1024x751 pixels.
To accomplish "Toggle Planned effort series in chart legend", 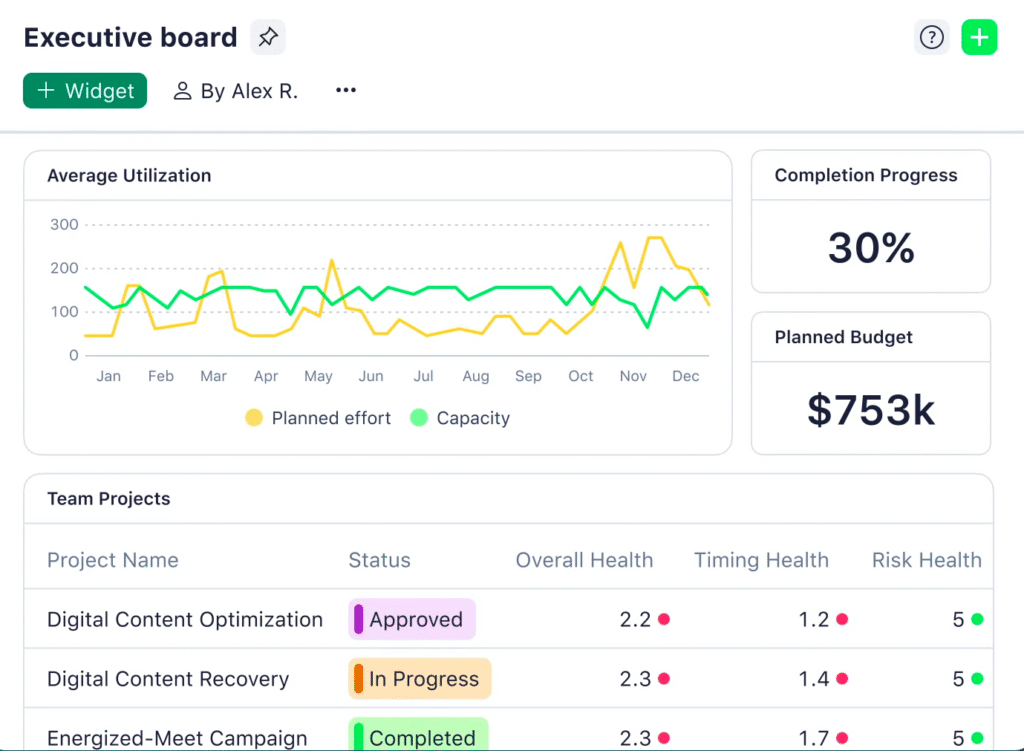I will [x=319, y=418].
